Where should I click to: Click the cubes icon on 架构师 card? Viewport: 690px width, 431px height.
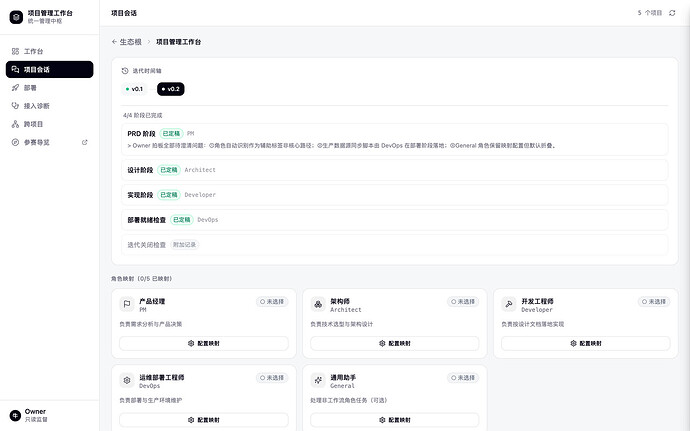coord(318,304)
